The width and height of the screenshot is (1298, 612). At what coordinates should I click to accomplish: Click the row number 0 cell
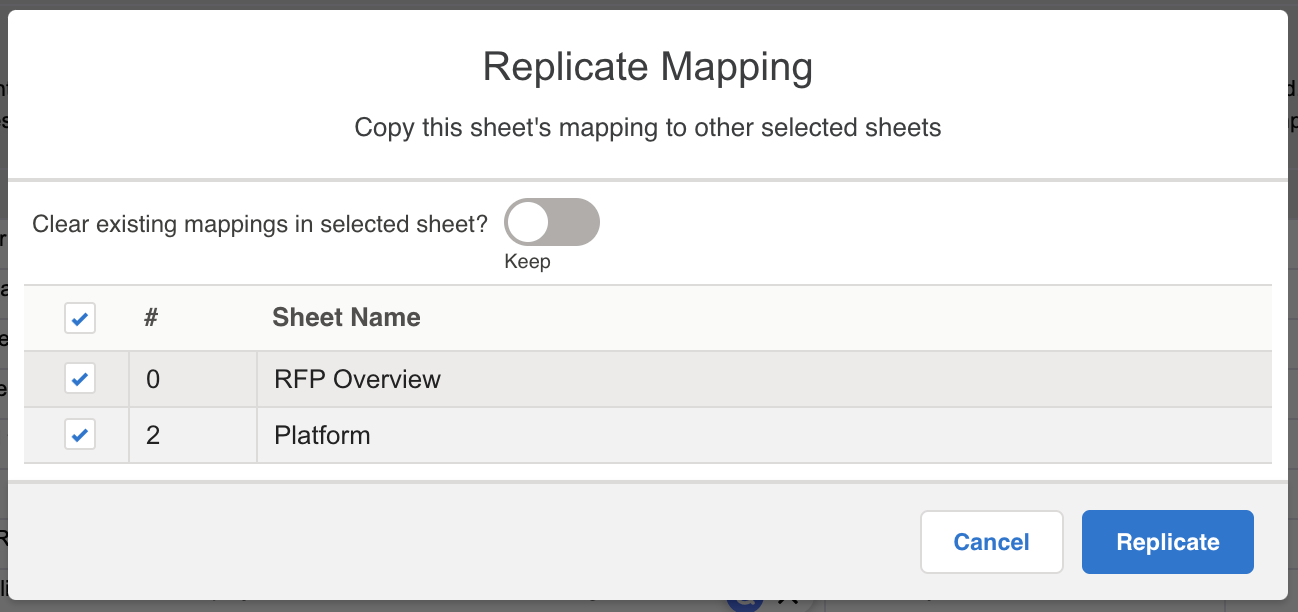pyautogui.click(x=193, y=379)
